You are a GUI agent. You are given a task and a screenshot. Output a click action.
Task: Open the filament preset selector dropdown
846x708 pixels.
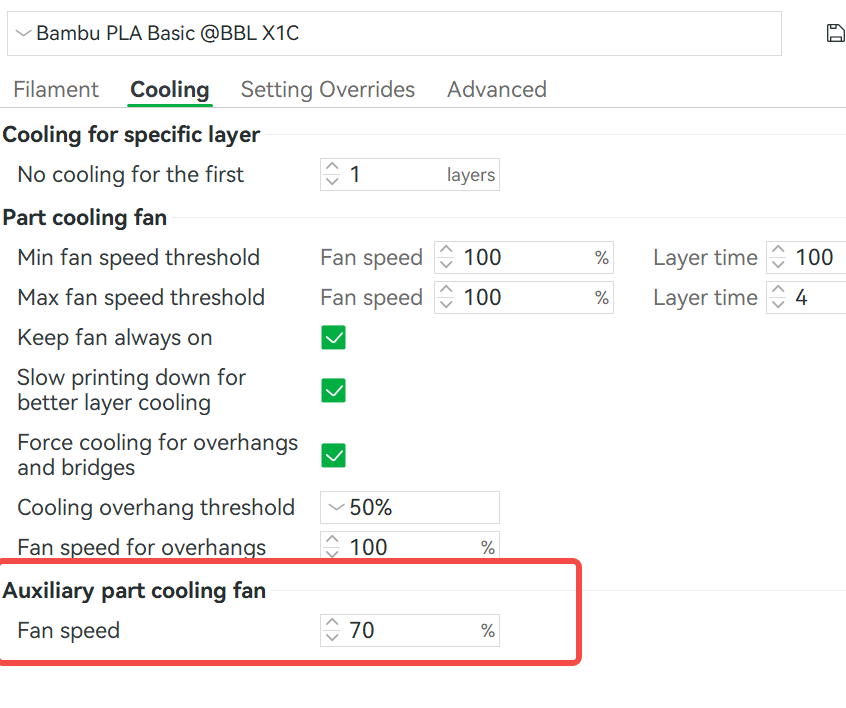pyautogui.click(x=400, y=33)
